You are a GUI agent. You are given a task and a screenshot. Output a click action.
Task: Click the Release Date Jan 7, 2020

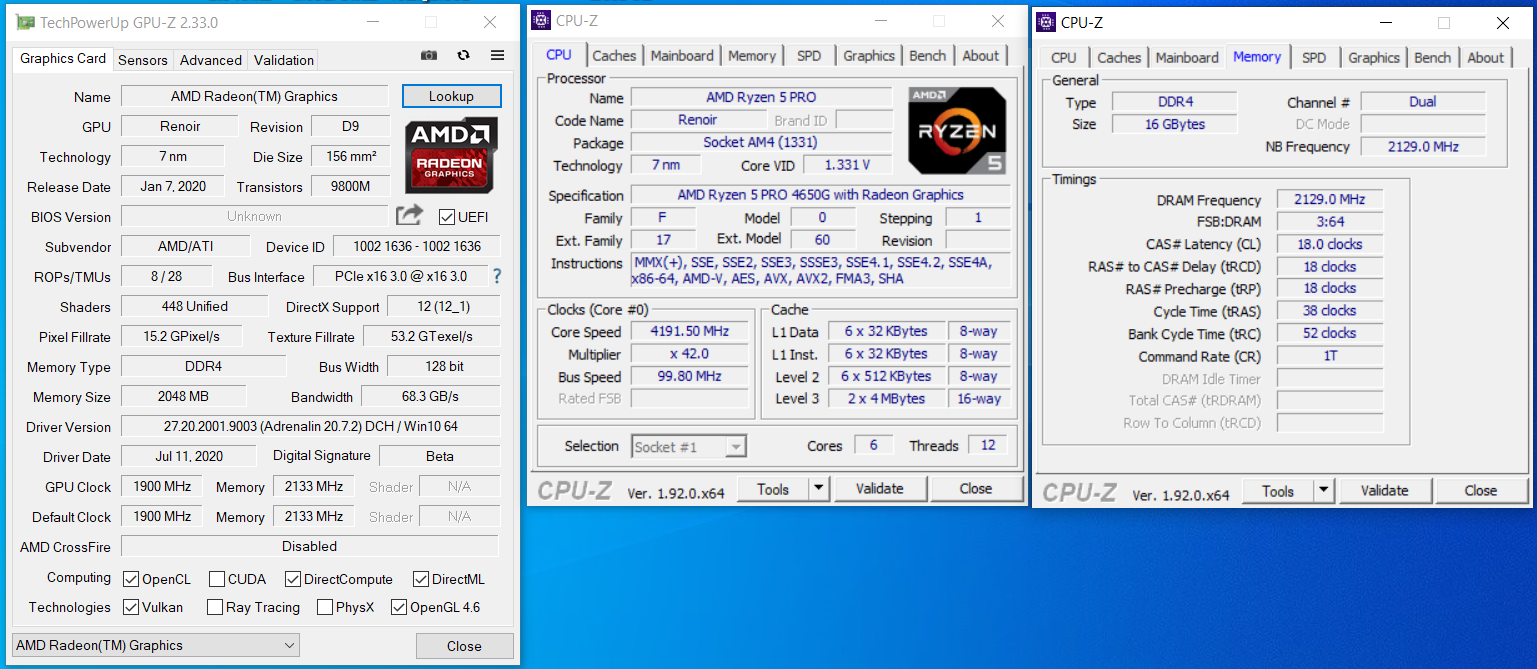click(174, 186)
